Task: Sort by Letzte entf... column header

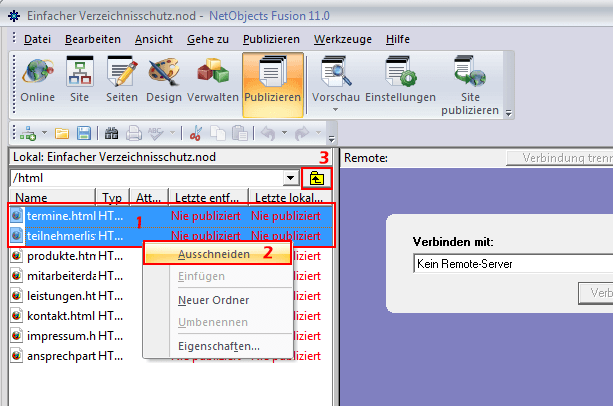Action: click(208, 197)
